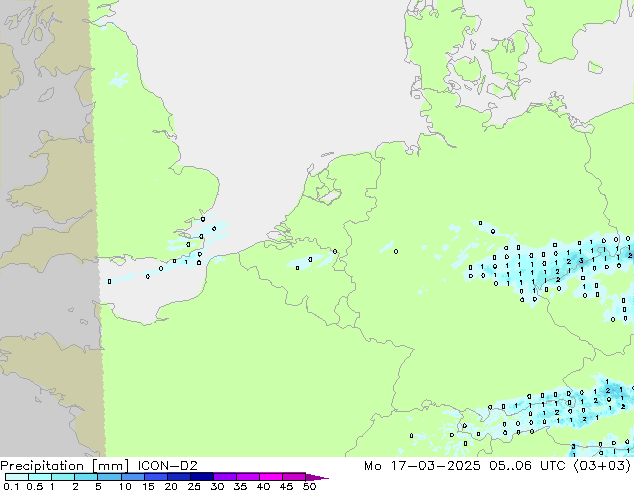Click the legend scale label '0.5'
This screenshot has width=634, height=490.
coord(34,486)
